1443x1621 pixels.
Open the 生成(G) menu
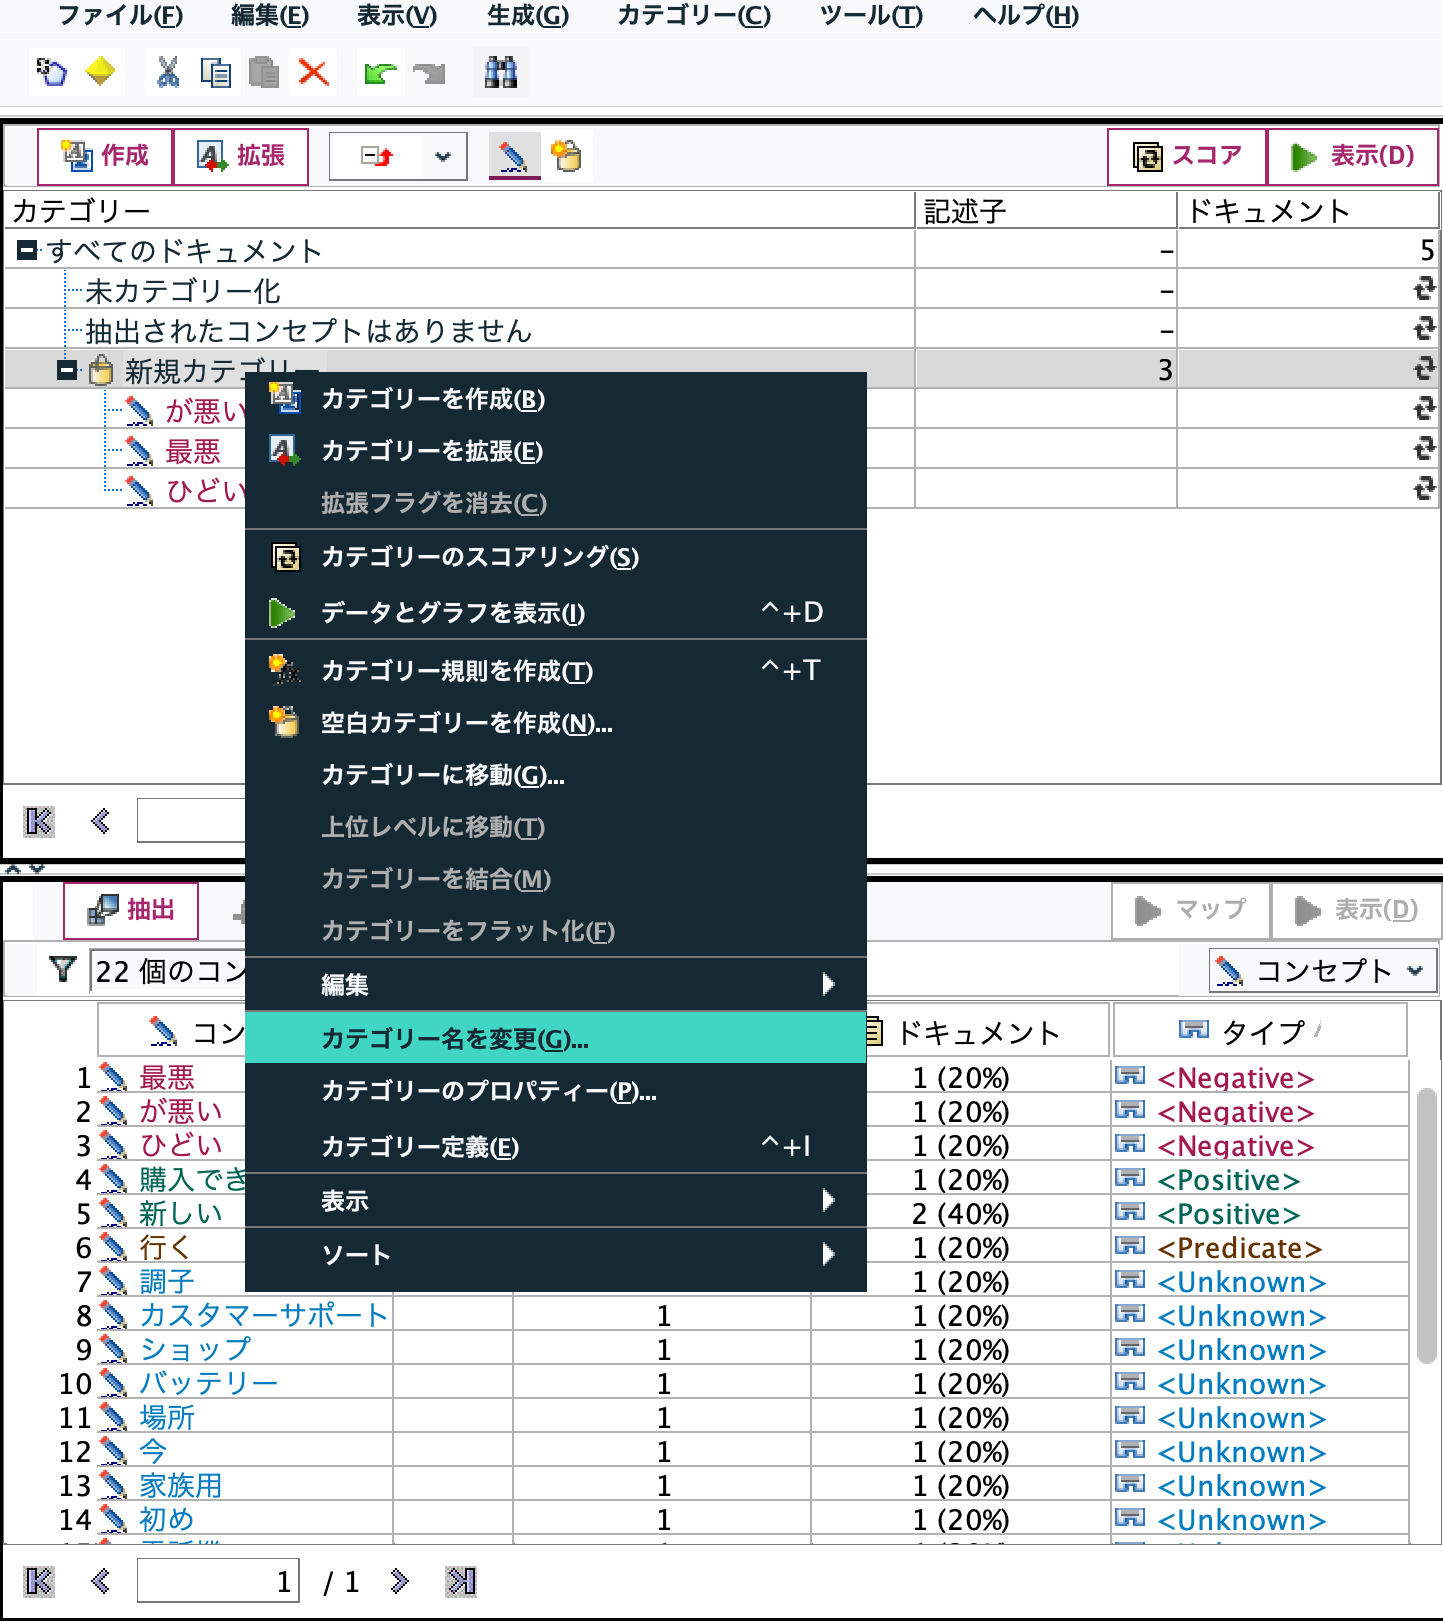(x=528, y=16)
